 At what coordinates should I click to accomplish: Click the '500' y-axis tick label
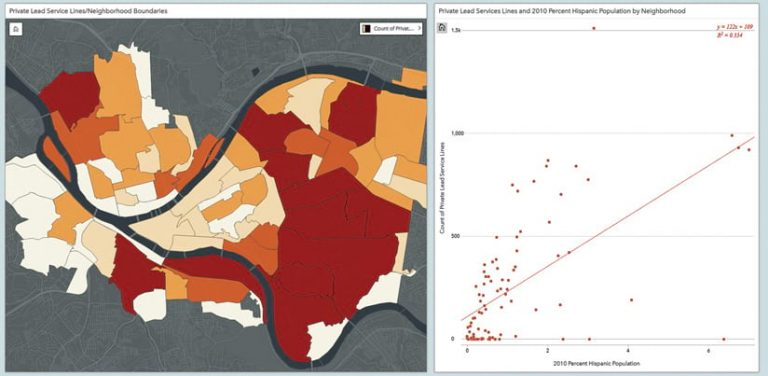[456, 236]
